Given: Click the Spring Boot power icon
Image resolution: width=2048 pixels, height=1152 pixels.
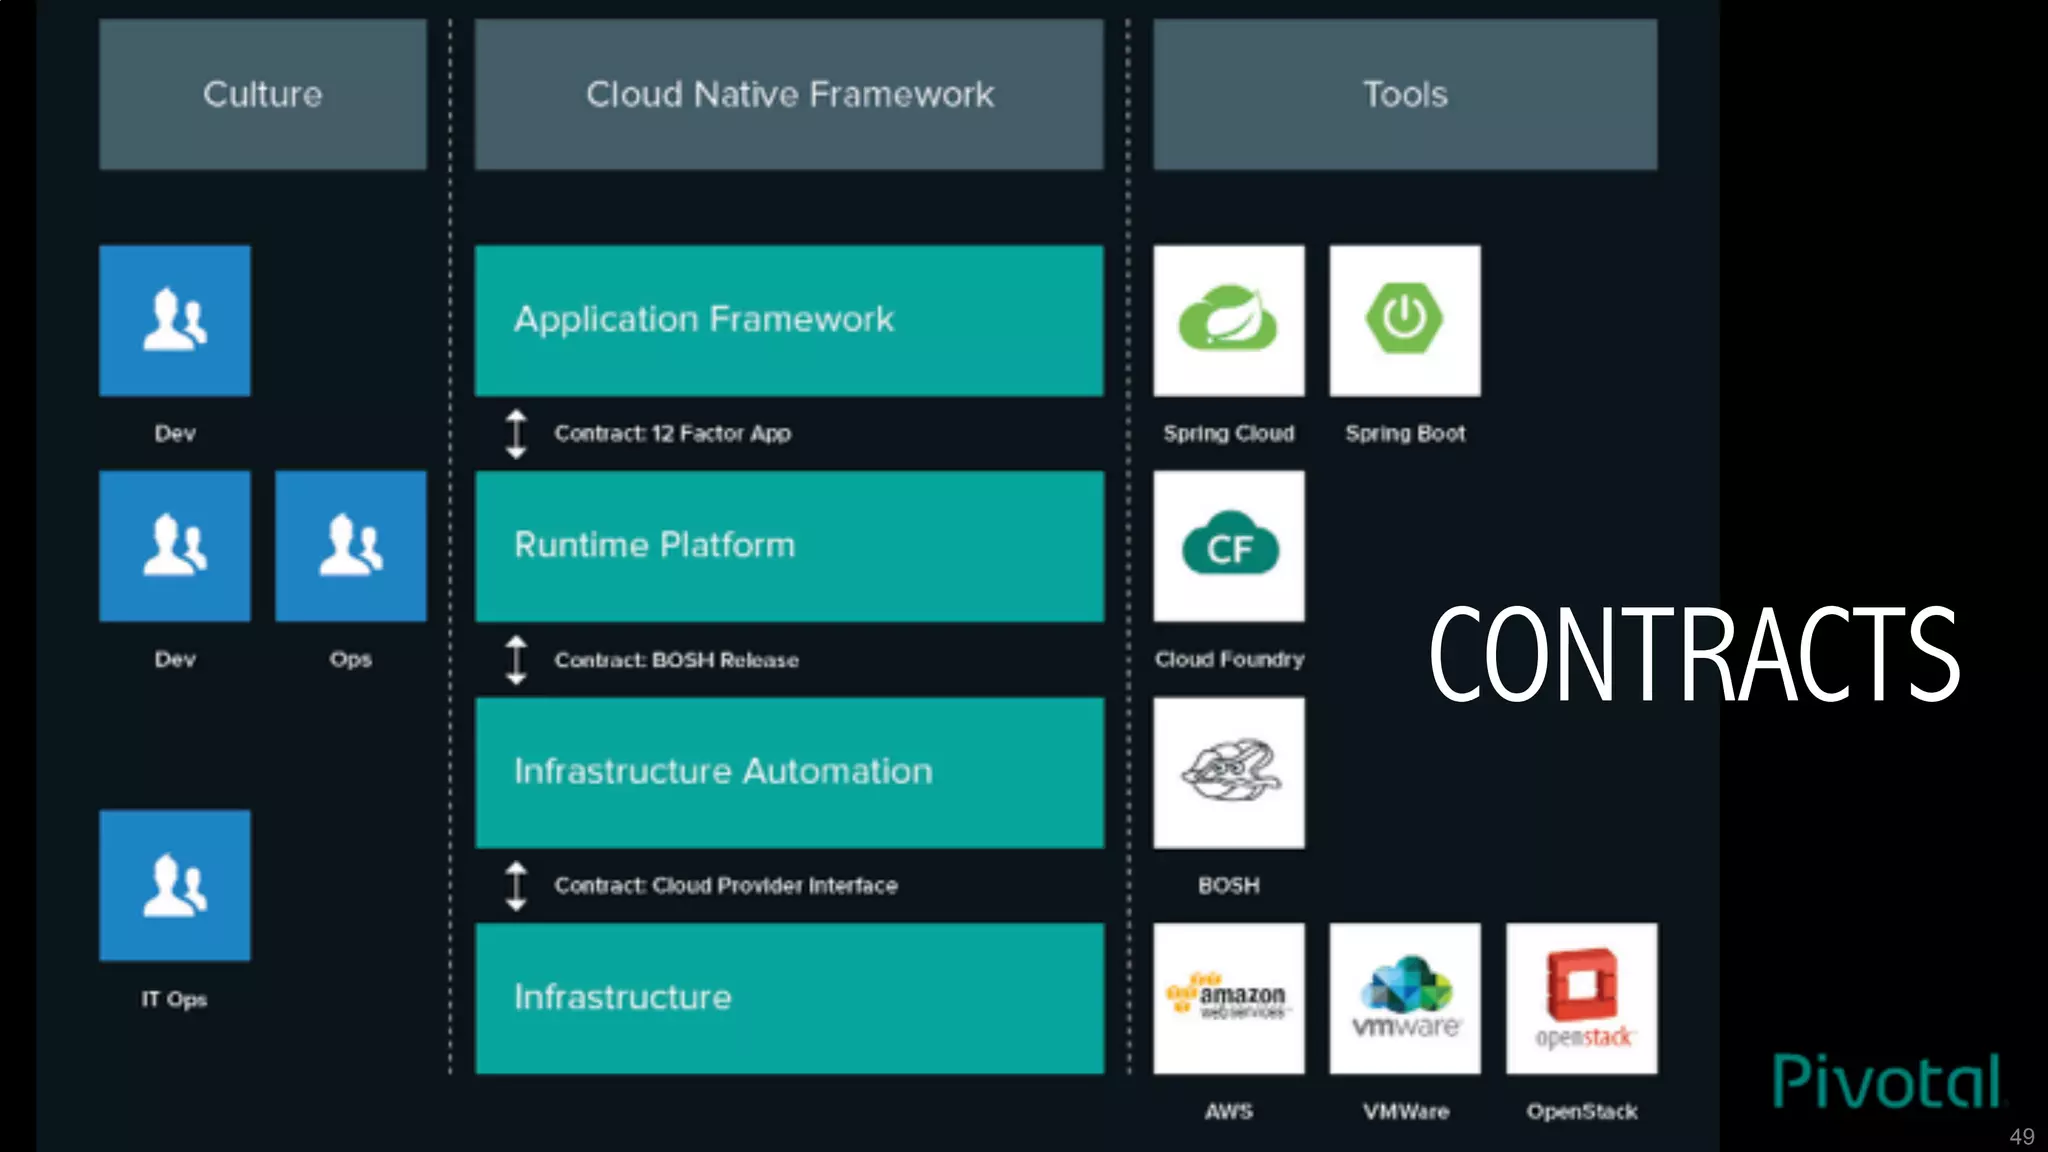Looking at the screenshot, I should [1404, 320].
